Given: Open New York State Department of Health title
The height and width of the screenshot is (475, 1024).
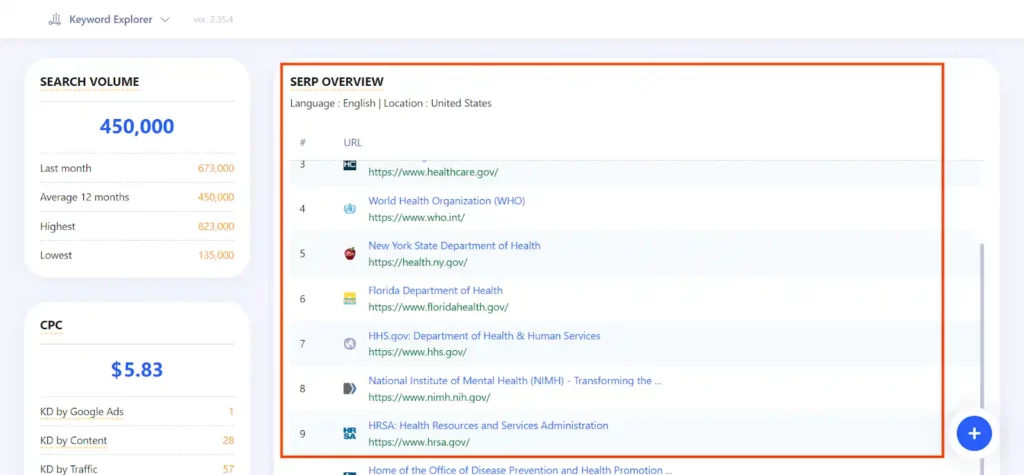Looking at the screenshot, I should point(455,246).
